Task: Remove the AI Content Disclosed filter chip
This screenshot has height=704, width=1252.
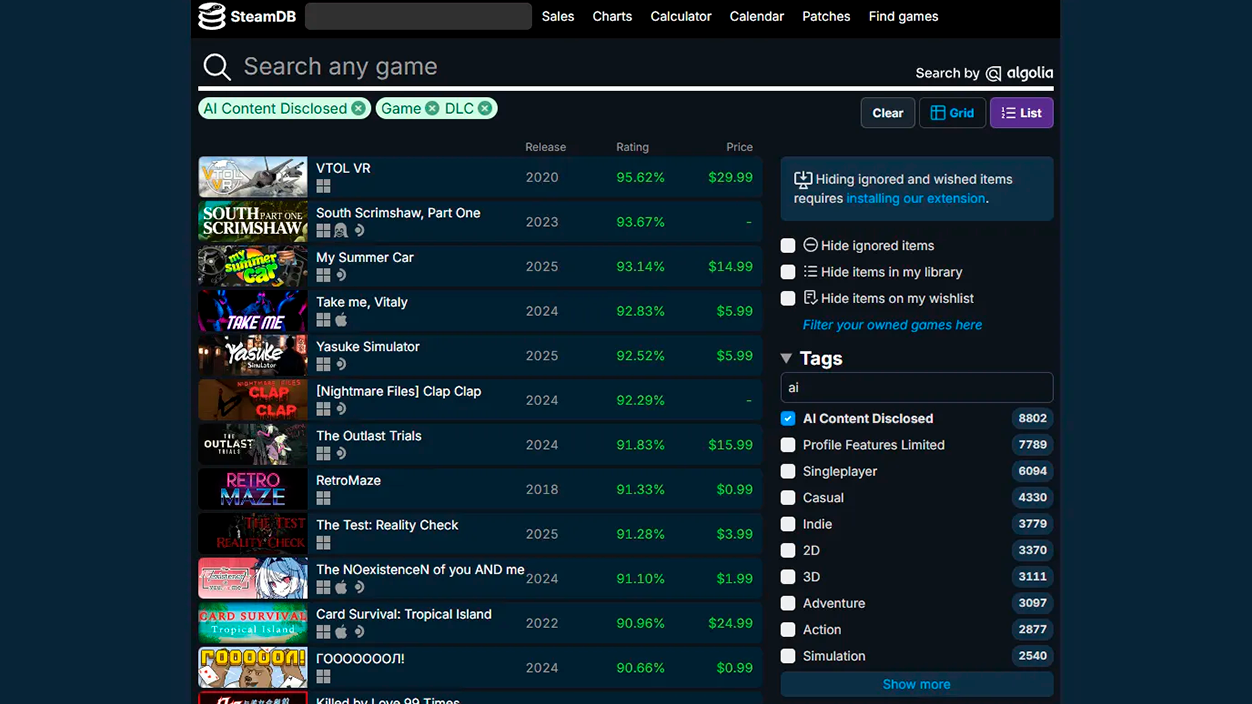Action: click(358, 109)
